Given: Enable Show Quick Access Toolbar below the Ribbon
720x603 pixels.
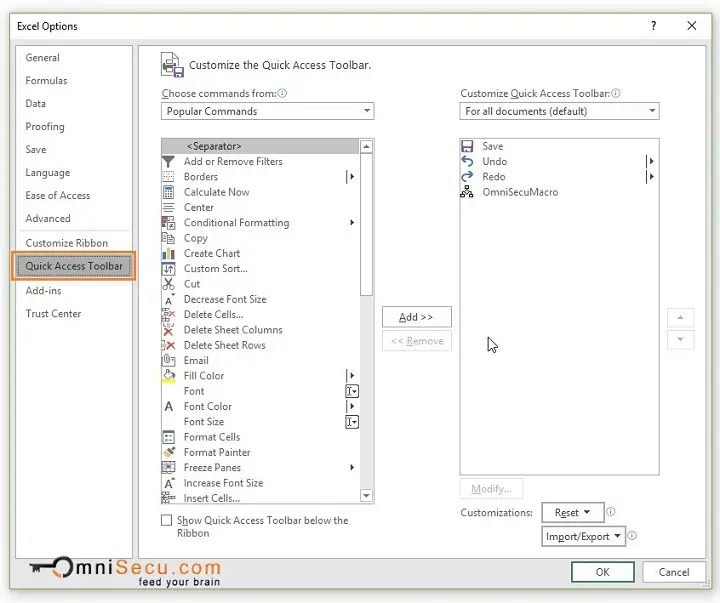Looking at the screenshot, I should 166,520.
